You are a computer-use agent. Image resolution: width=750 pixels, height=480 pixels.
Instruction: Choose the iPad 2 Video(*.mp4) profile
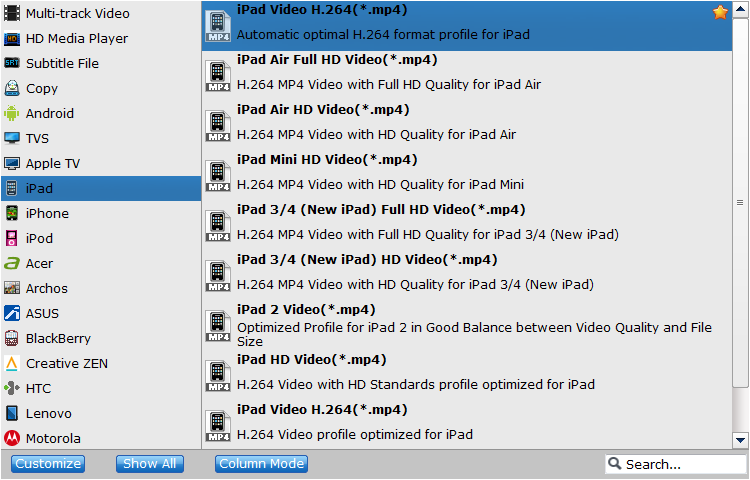point(467,326)
